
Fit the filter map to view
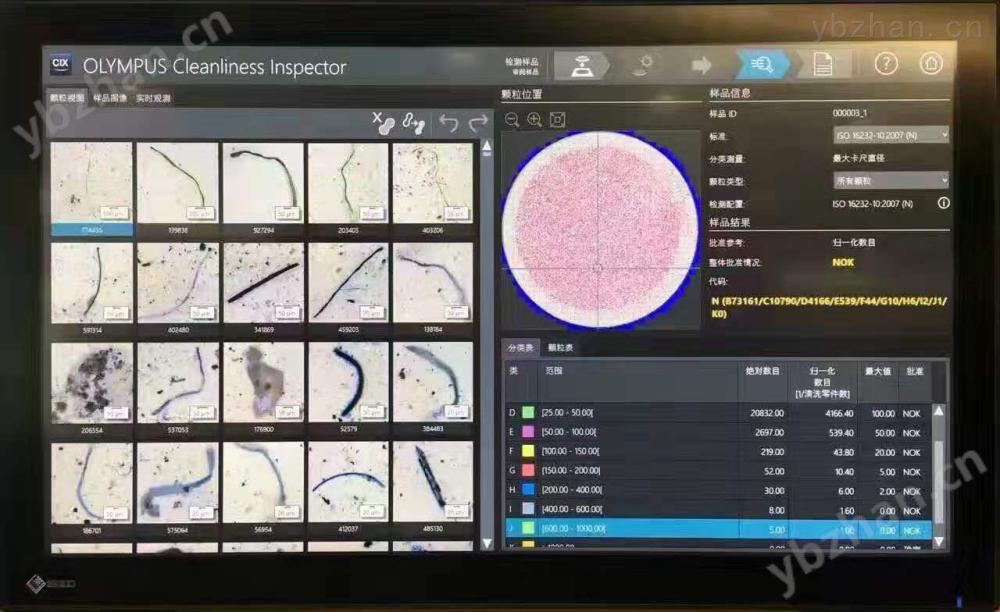[x=557, y=120]
